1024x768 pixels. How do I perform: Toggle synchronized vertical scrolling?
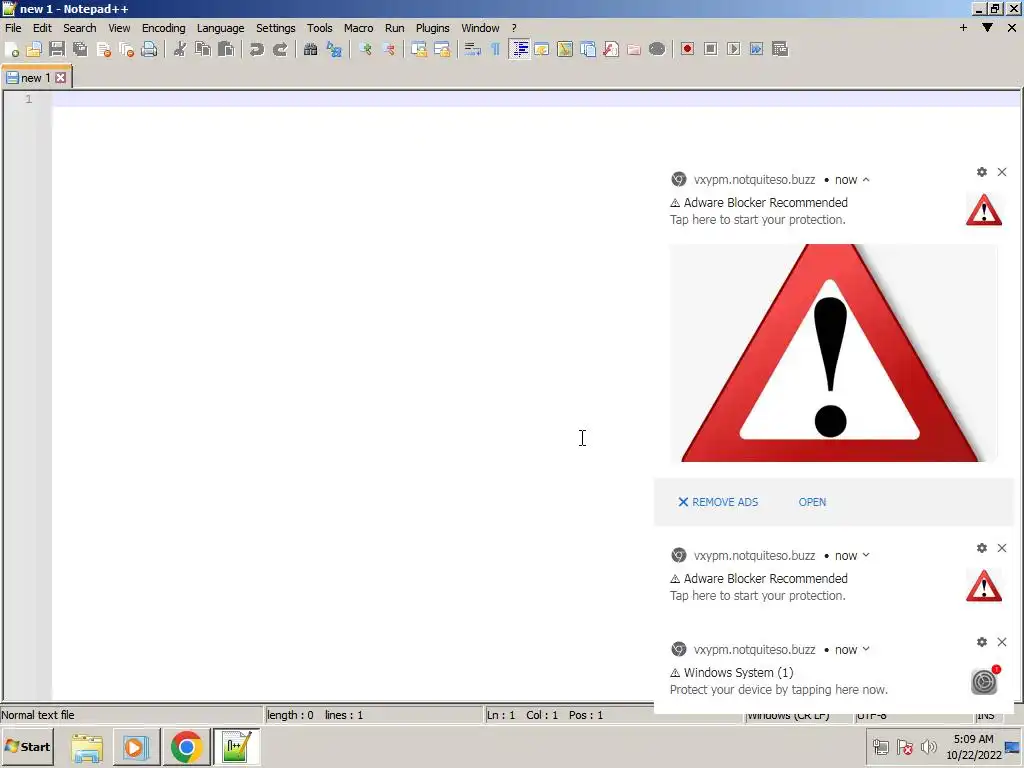pos(419,50)
